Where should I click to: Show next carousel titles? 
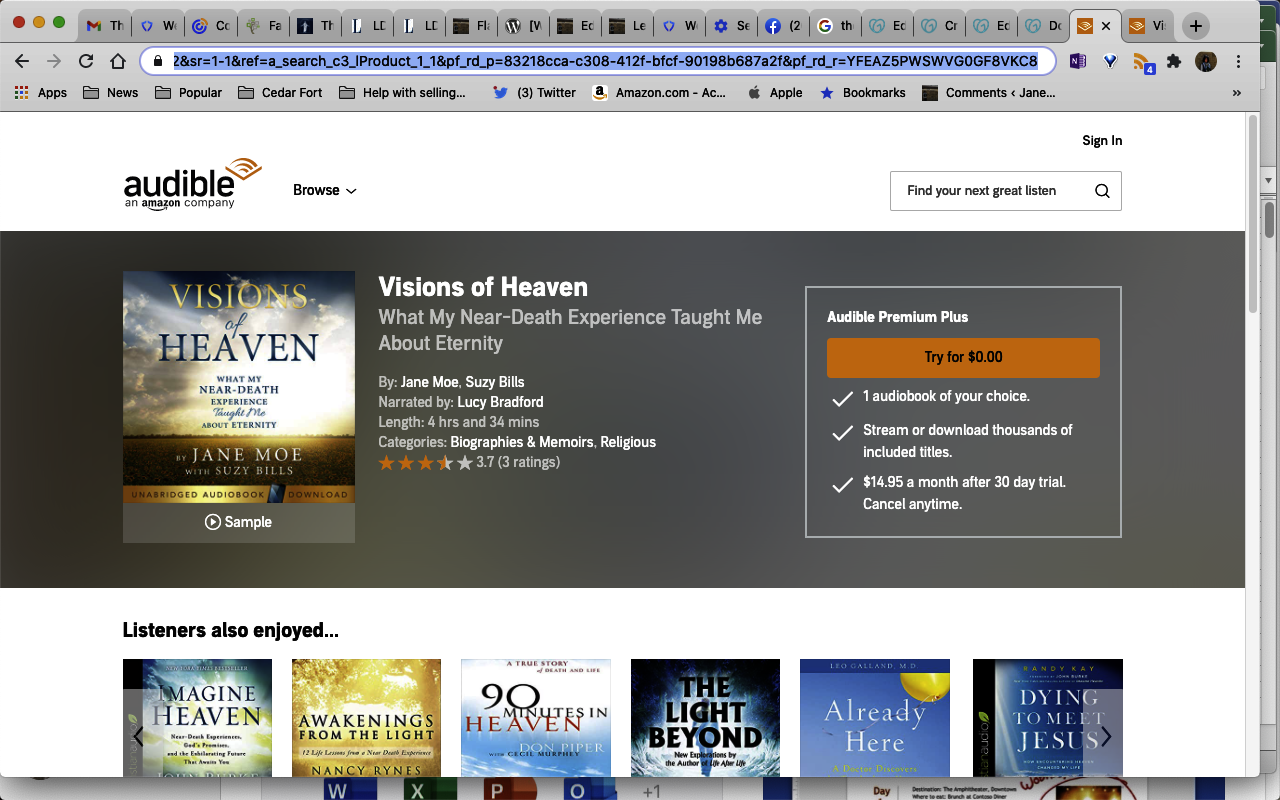pyautogui.click(x=1107, y=737)
